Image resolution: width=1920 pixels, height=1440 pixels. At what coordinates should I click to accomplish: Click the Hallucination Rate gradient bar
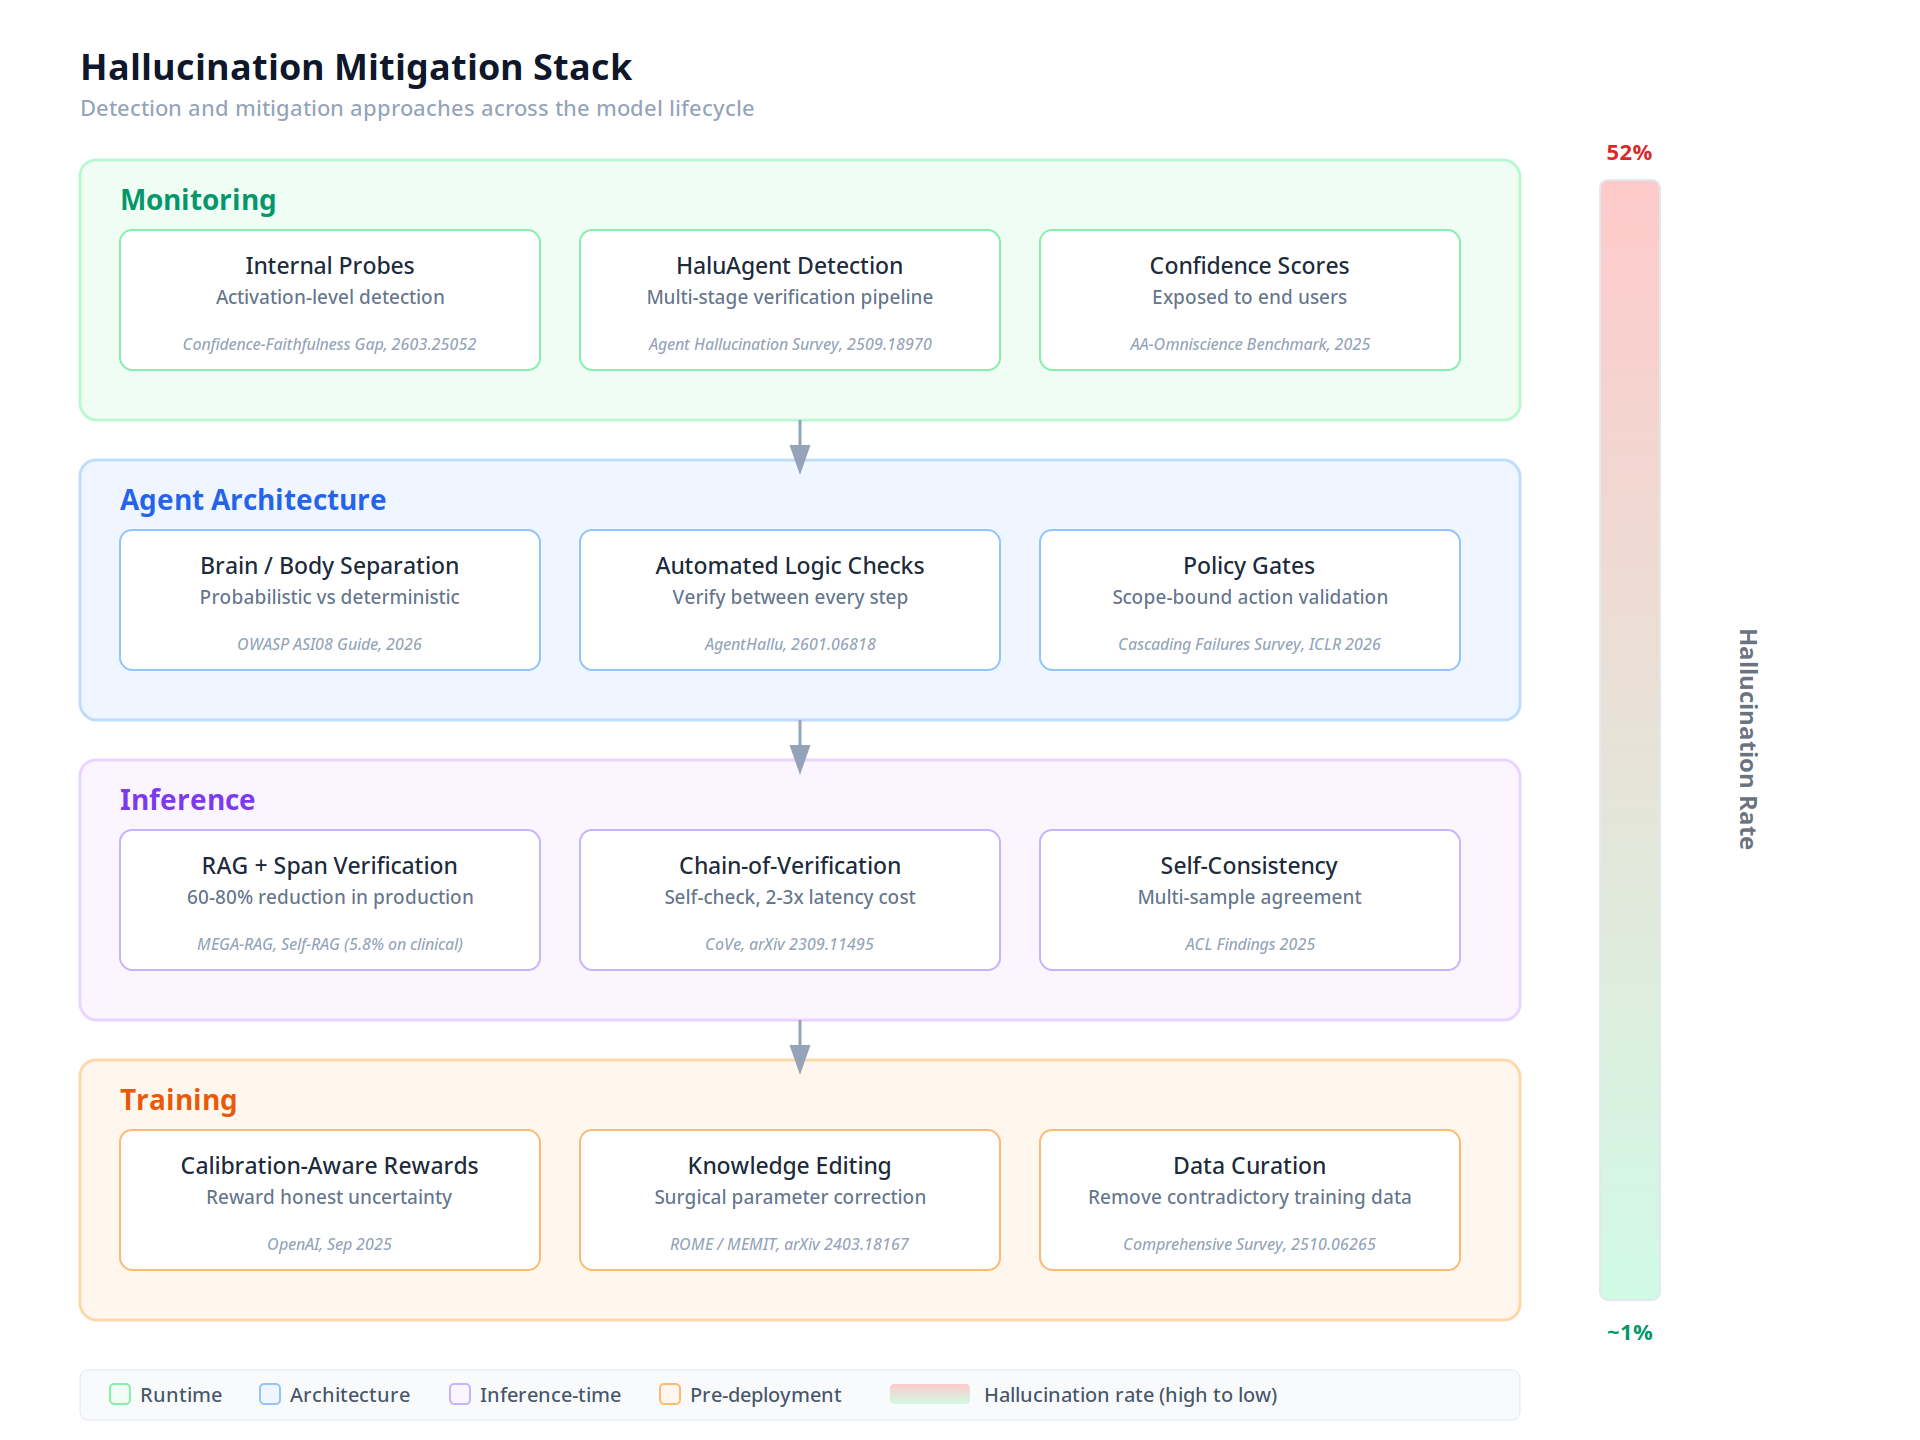coord(1630,740)
